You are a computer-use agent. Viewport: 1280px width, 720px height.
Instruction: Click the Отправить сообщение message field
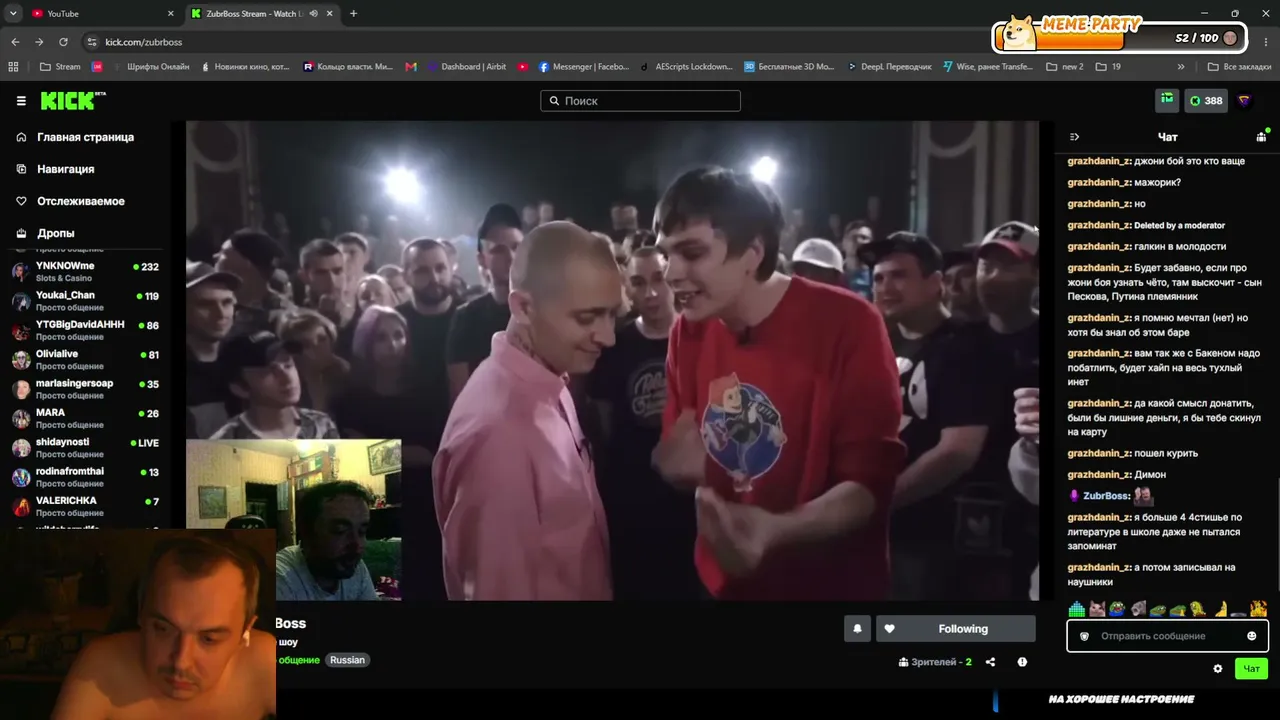[x=1167, y=636]
